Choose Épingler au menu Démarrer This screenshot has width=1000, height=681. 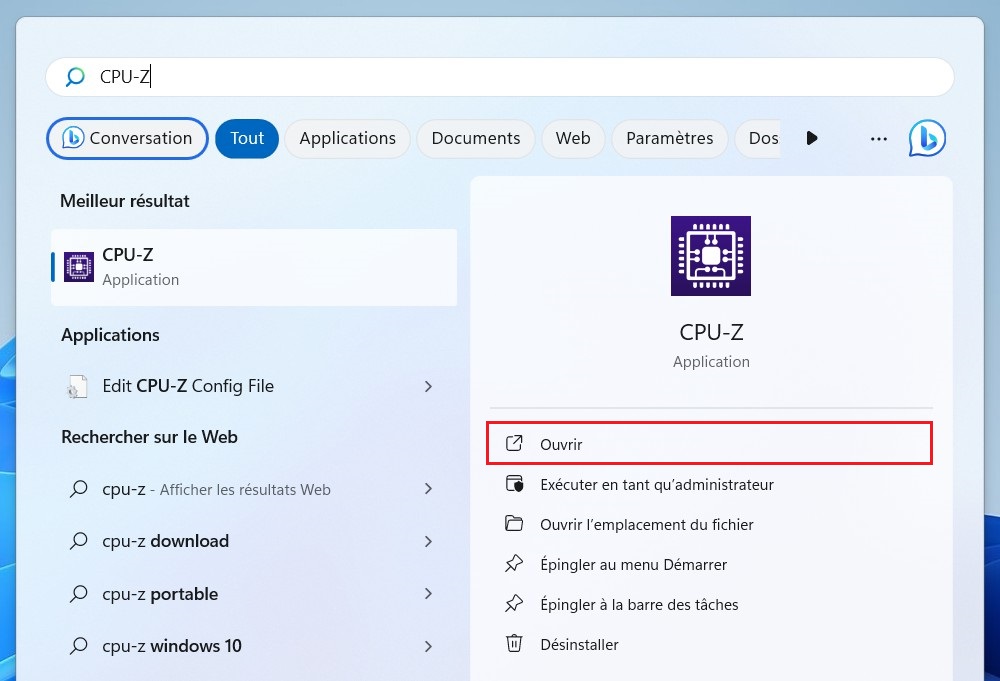tap(633, 564)
